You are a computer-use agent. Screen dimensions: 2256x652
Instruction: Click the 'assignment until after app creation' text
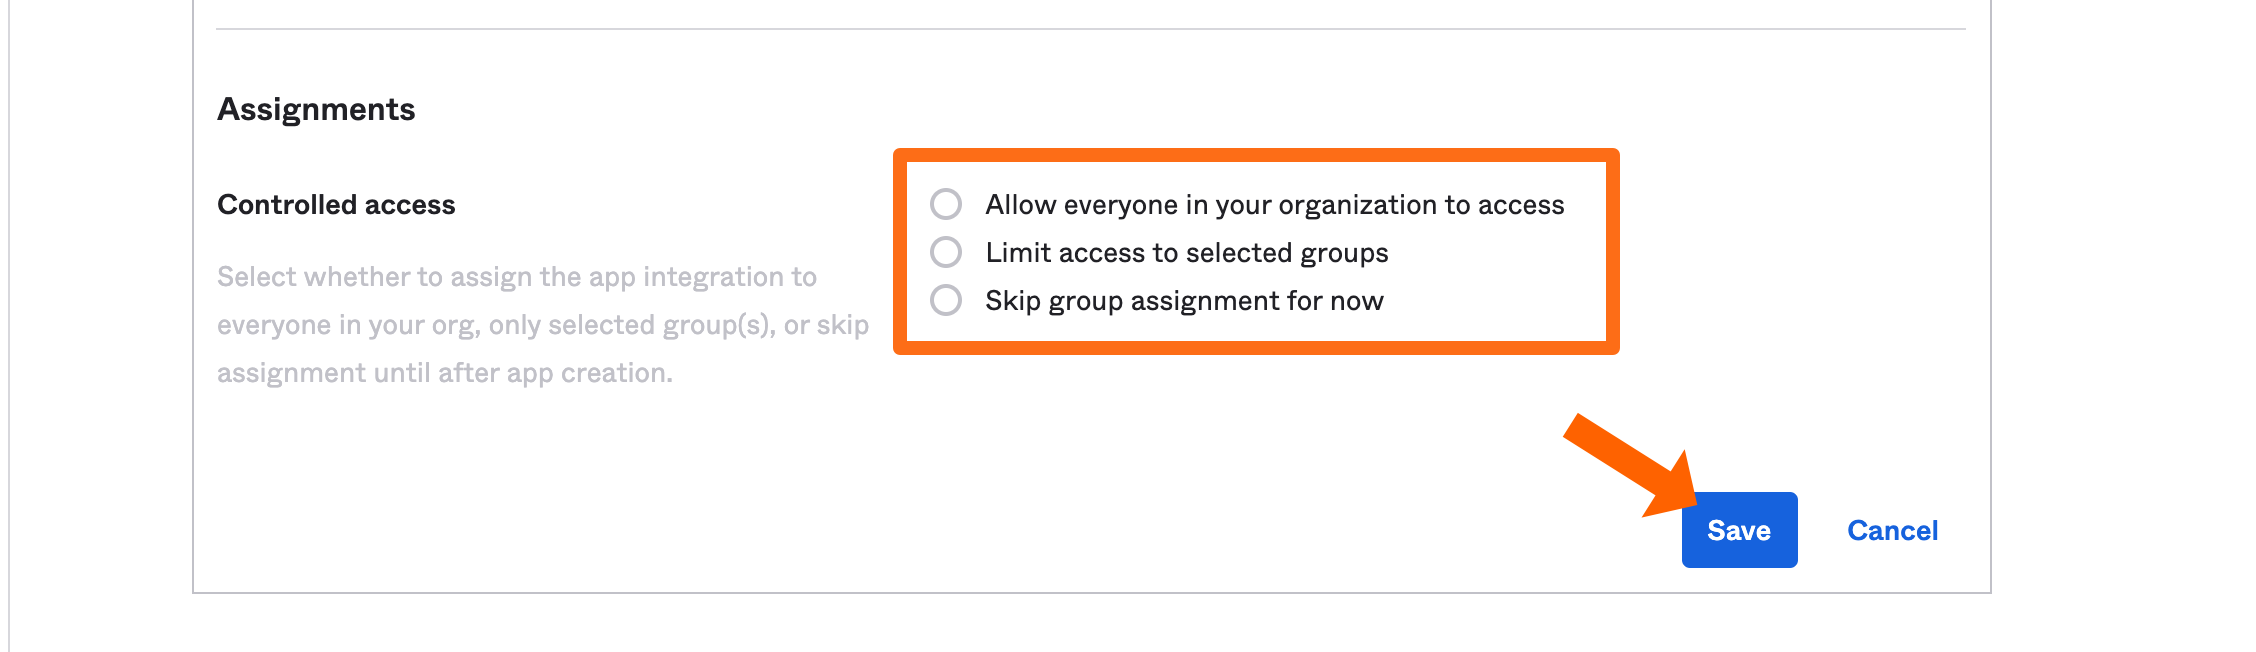[444, 373]
